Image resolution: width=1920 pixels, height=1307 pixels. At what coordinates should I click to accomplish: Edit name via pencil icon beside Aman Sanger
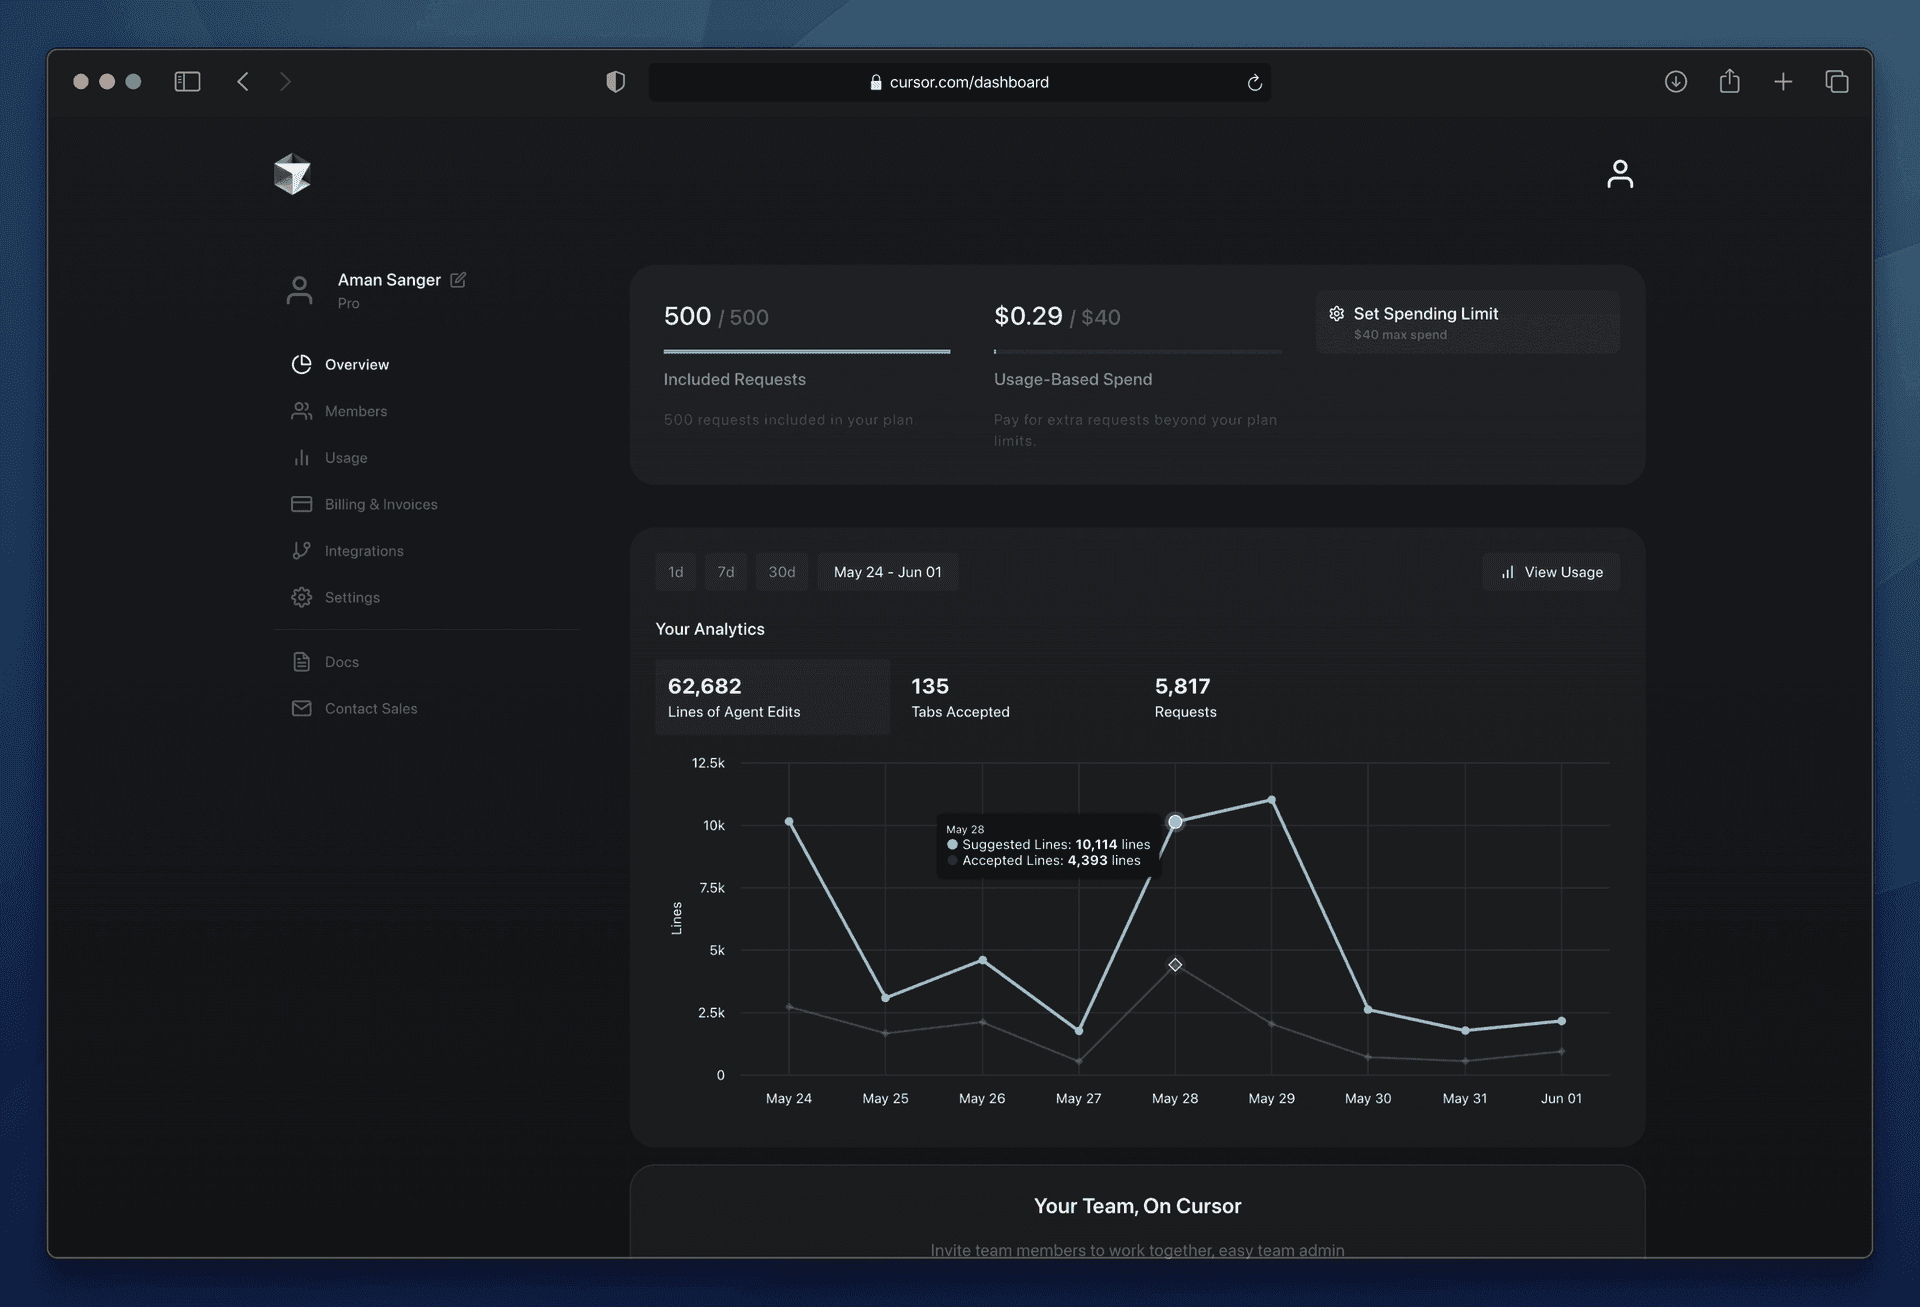[458, 280]
